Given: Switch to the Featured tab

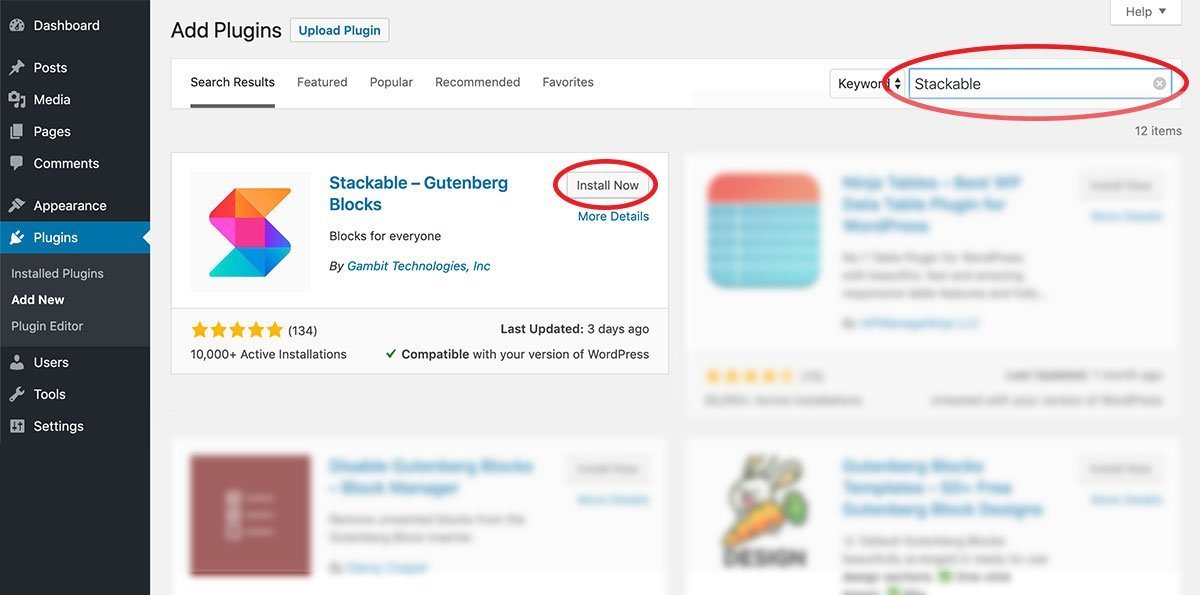Looking at the screenshot, I should 322,83.
